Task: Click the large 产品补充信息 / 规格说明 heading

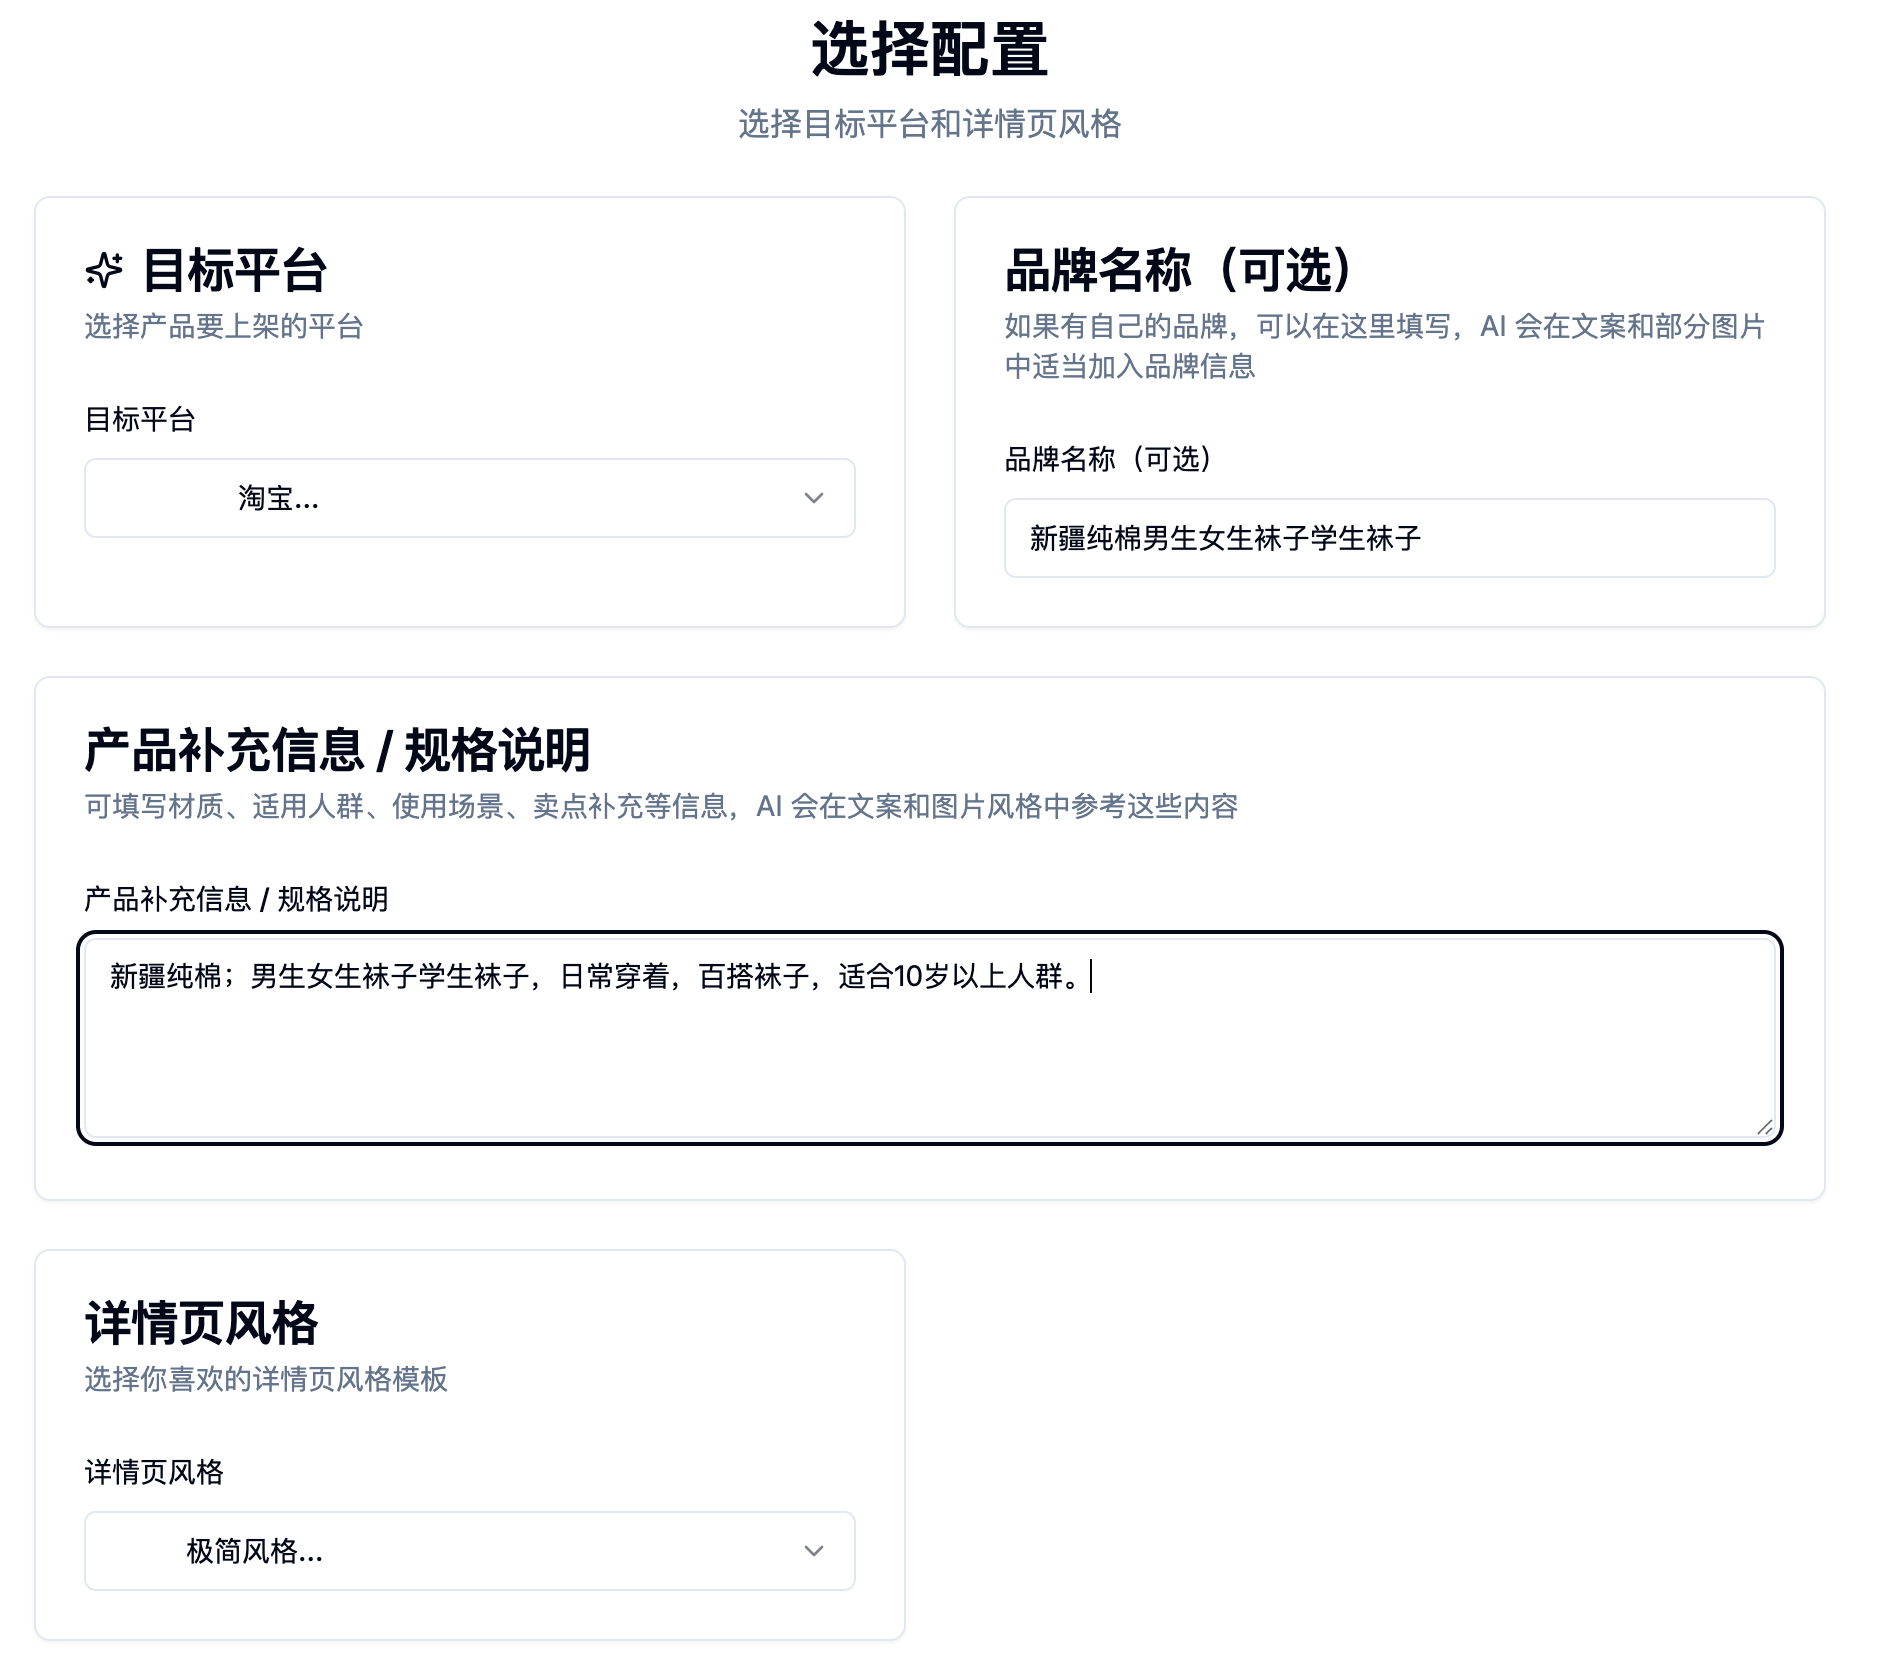Action: coord(337,750)
